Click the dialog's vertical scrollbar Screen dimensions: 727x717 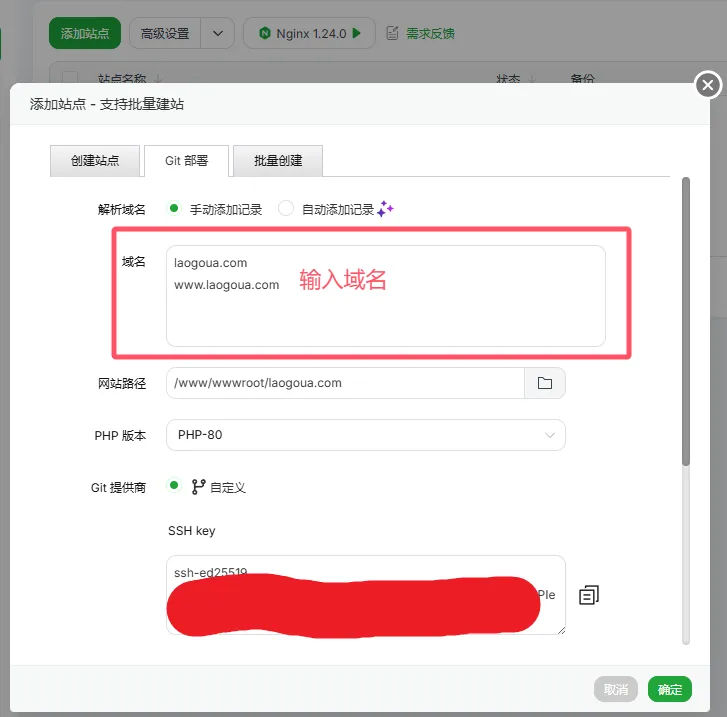tap(686, 321)
